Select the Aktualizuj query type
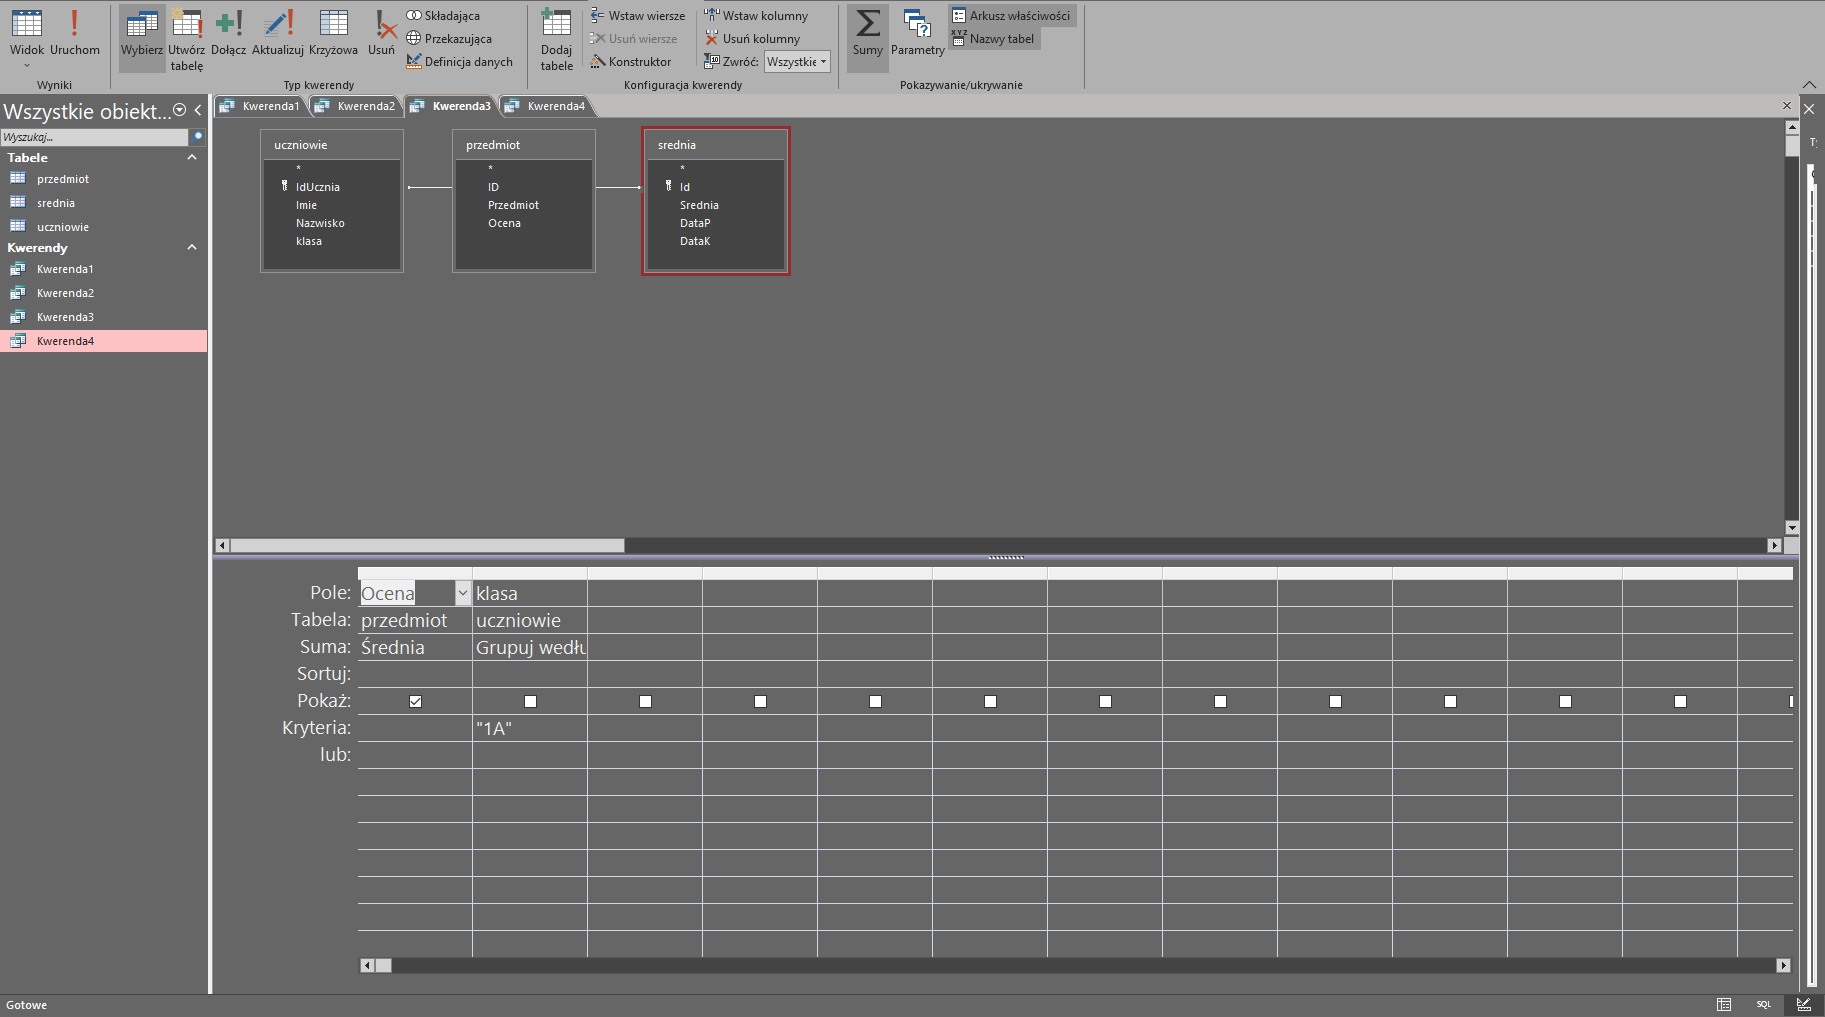Image resolution: width=1825 pixels, height=1017 pixels. [278, 33]
